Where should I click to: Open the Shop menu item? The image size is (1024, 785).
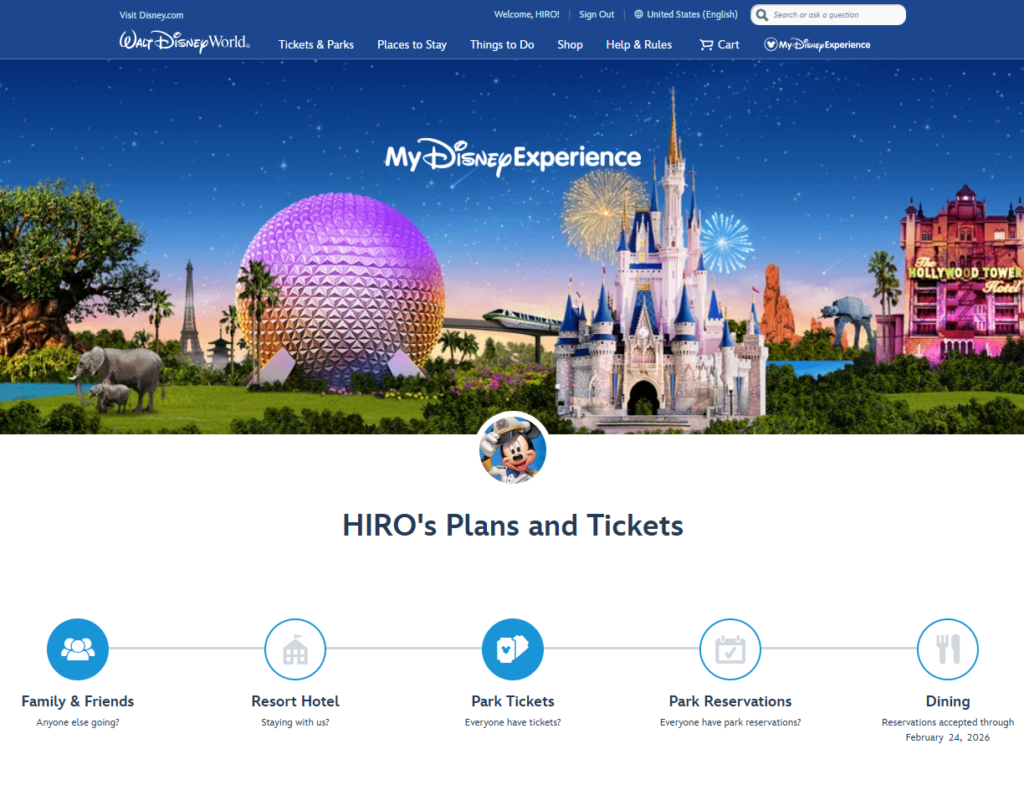570,45
